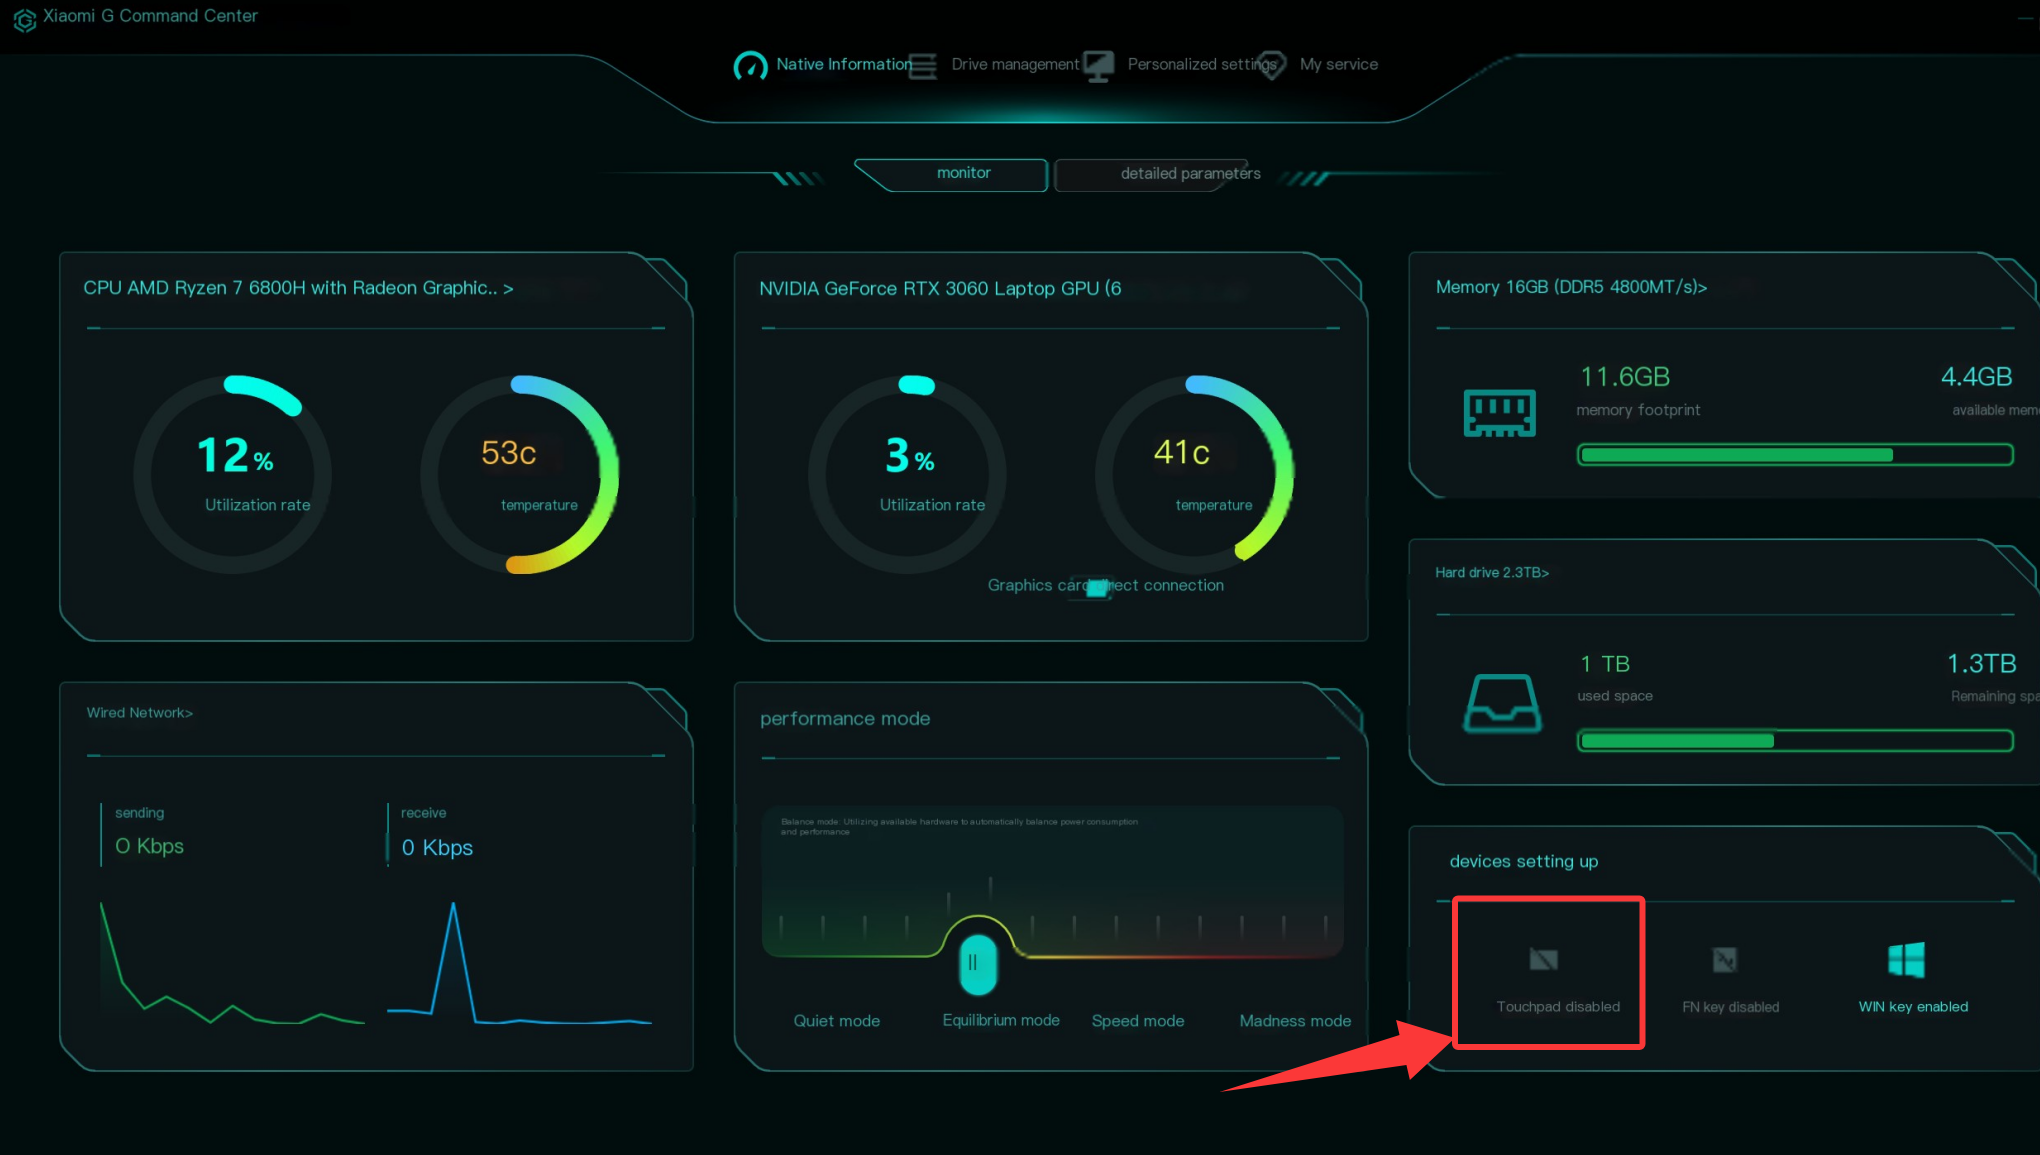Click the devices setting up heading

point(1524,861)
